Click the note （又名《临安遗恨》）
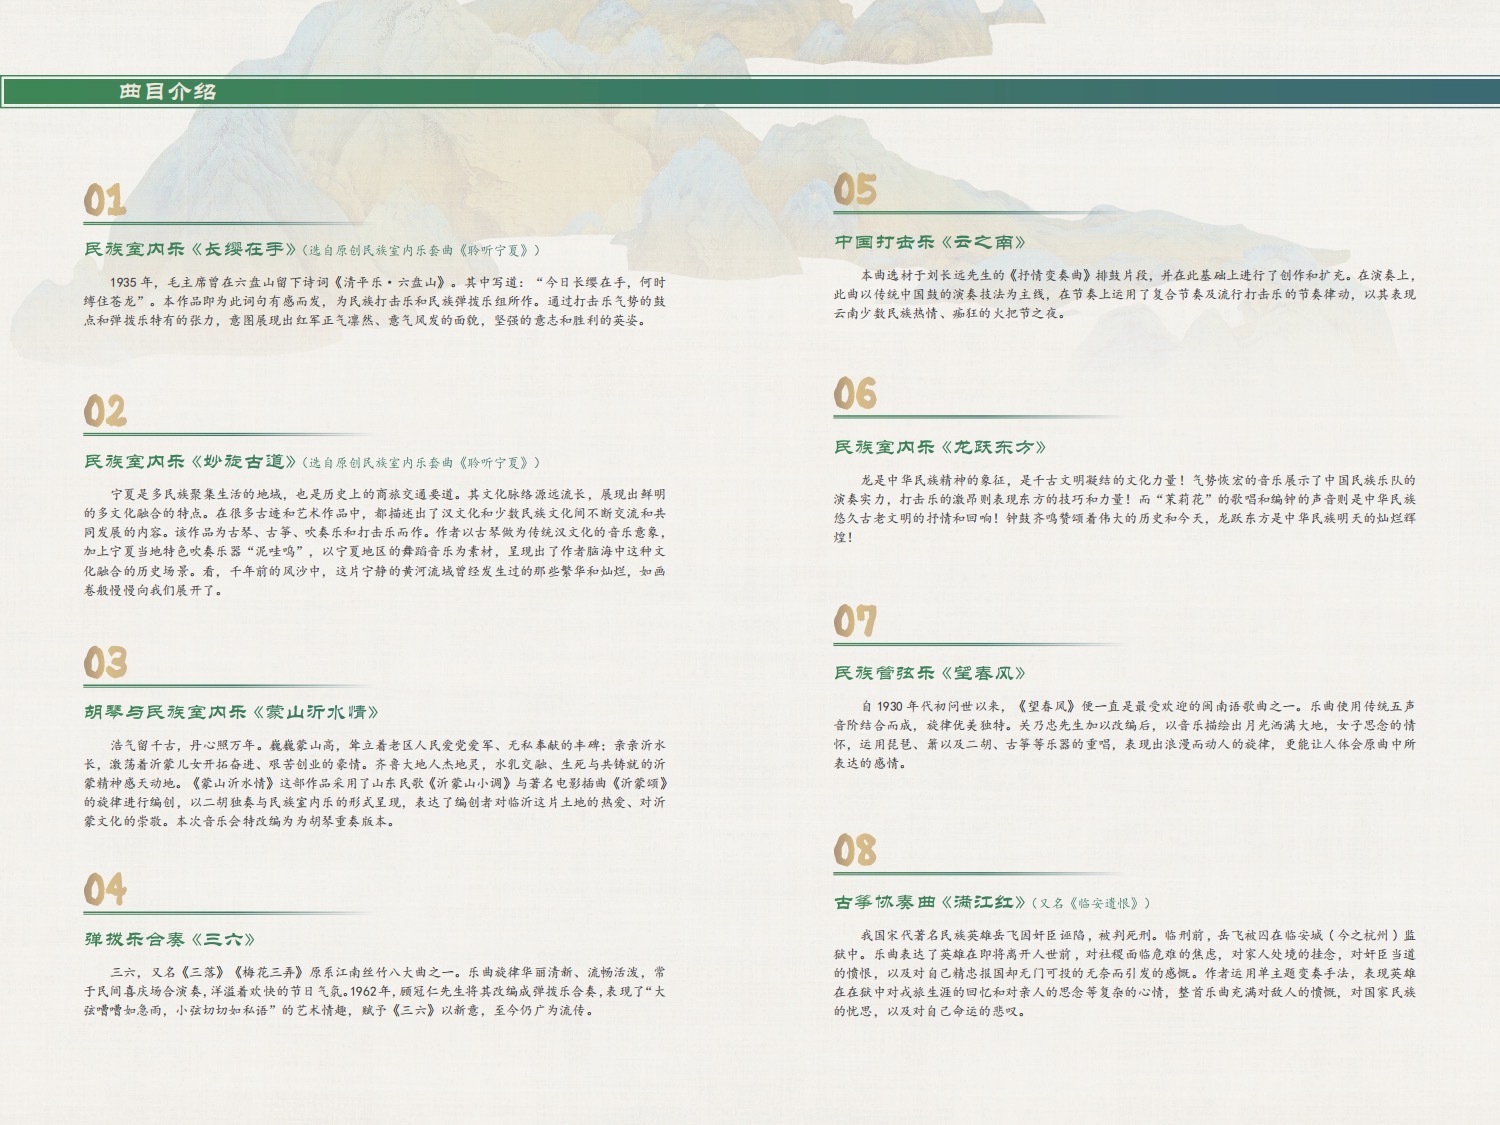This screenshot has width=1500, height=1125. click(1092, 903)
